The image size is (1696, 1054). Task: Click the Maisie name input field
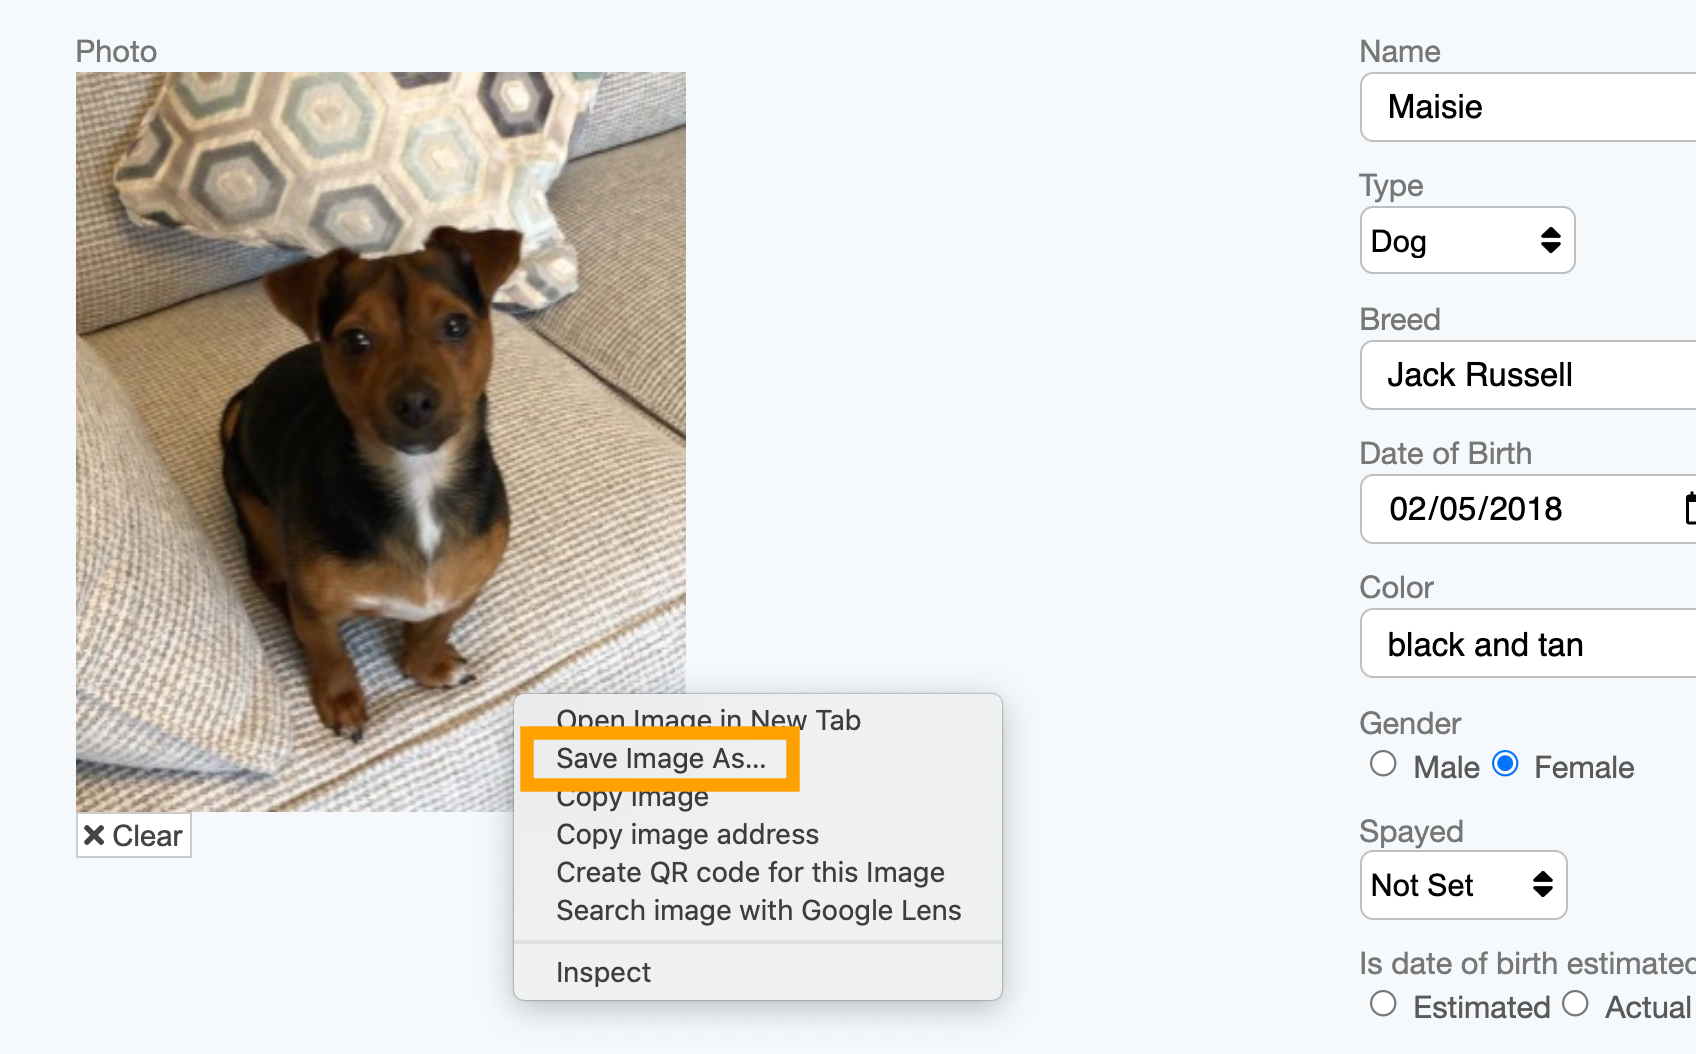coord(1528,107)
